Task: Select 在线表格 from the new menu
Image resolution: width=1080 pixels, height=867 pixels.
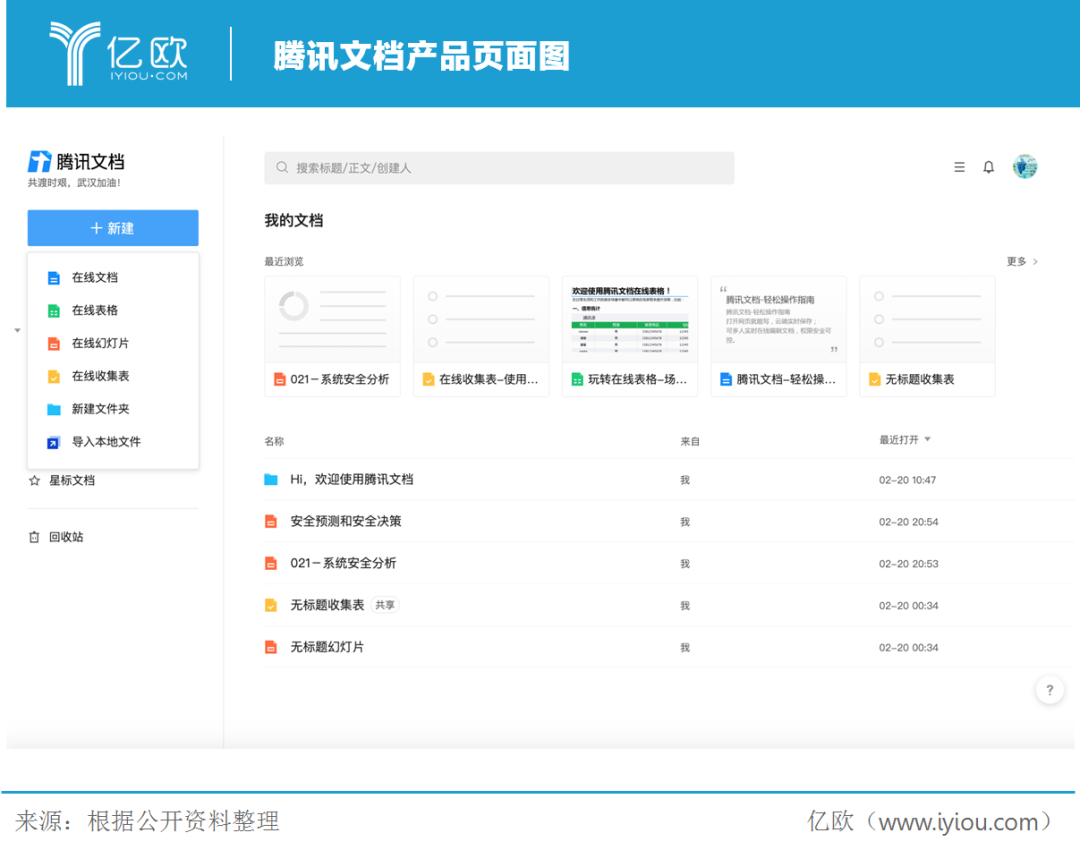Action: pyautogui.click(x=113, y=311)
